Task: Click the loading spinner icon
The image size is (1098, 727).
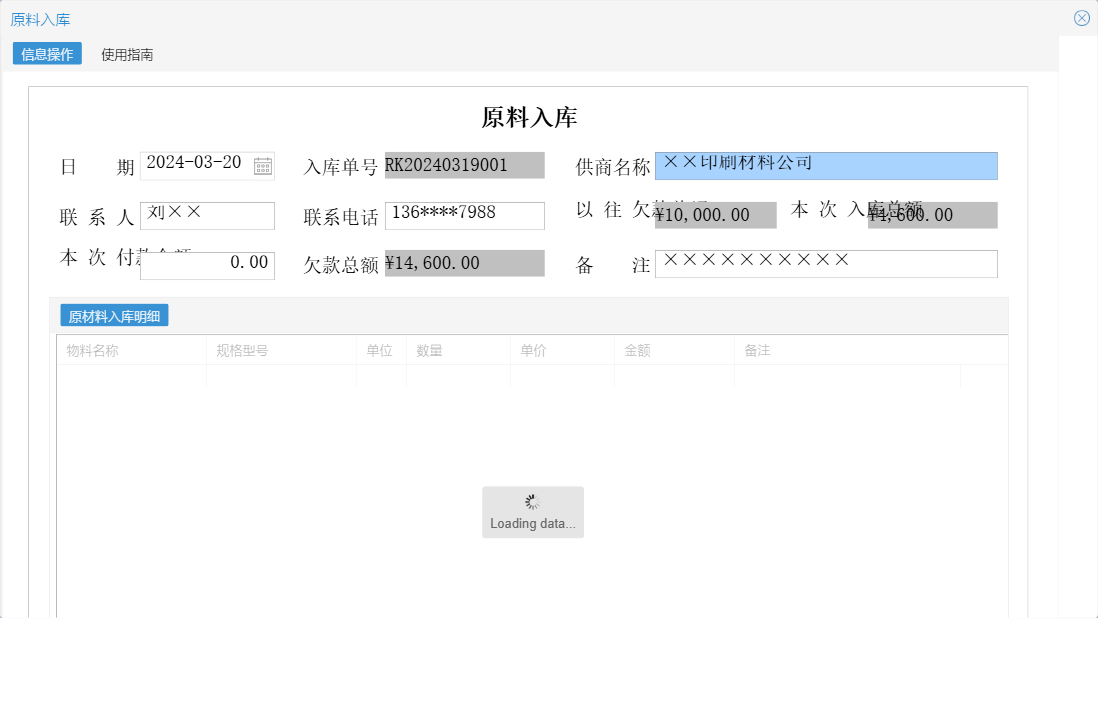Action: click(x=533, y=499)
